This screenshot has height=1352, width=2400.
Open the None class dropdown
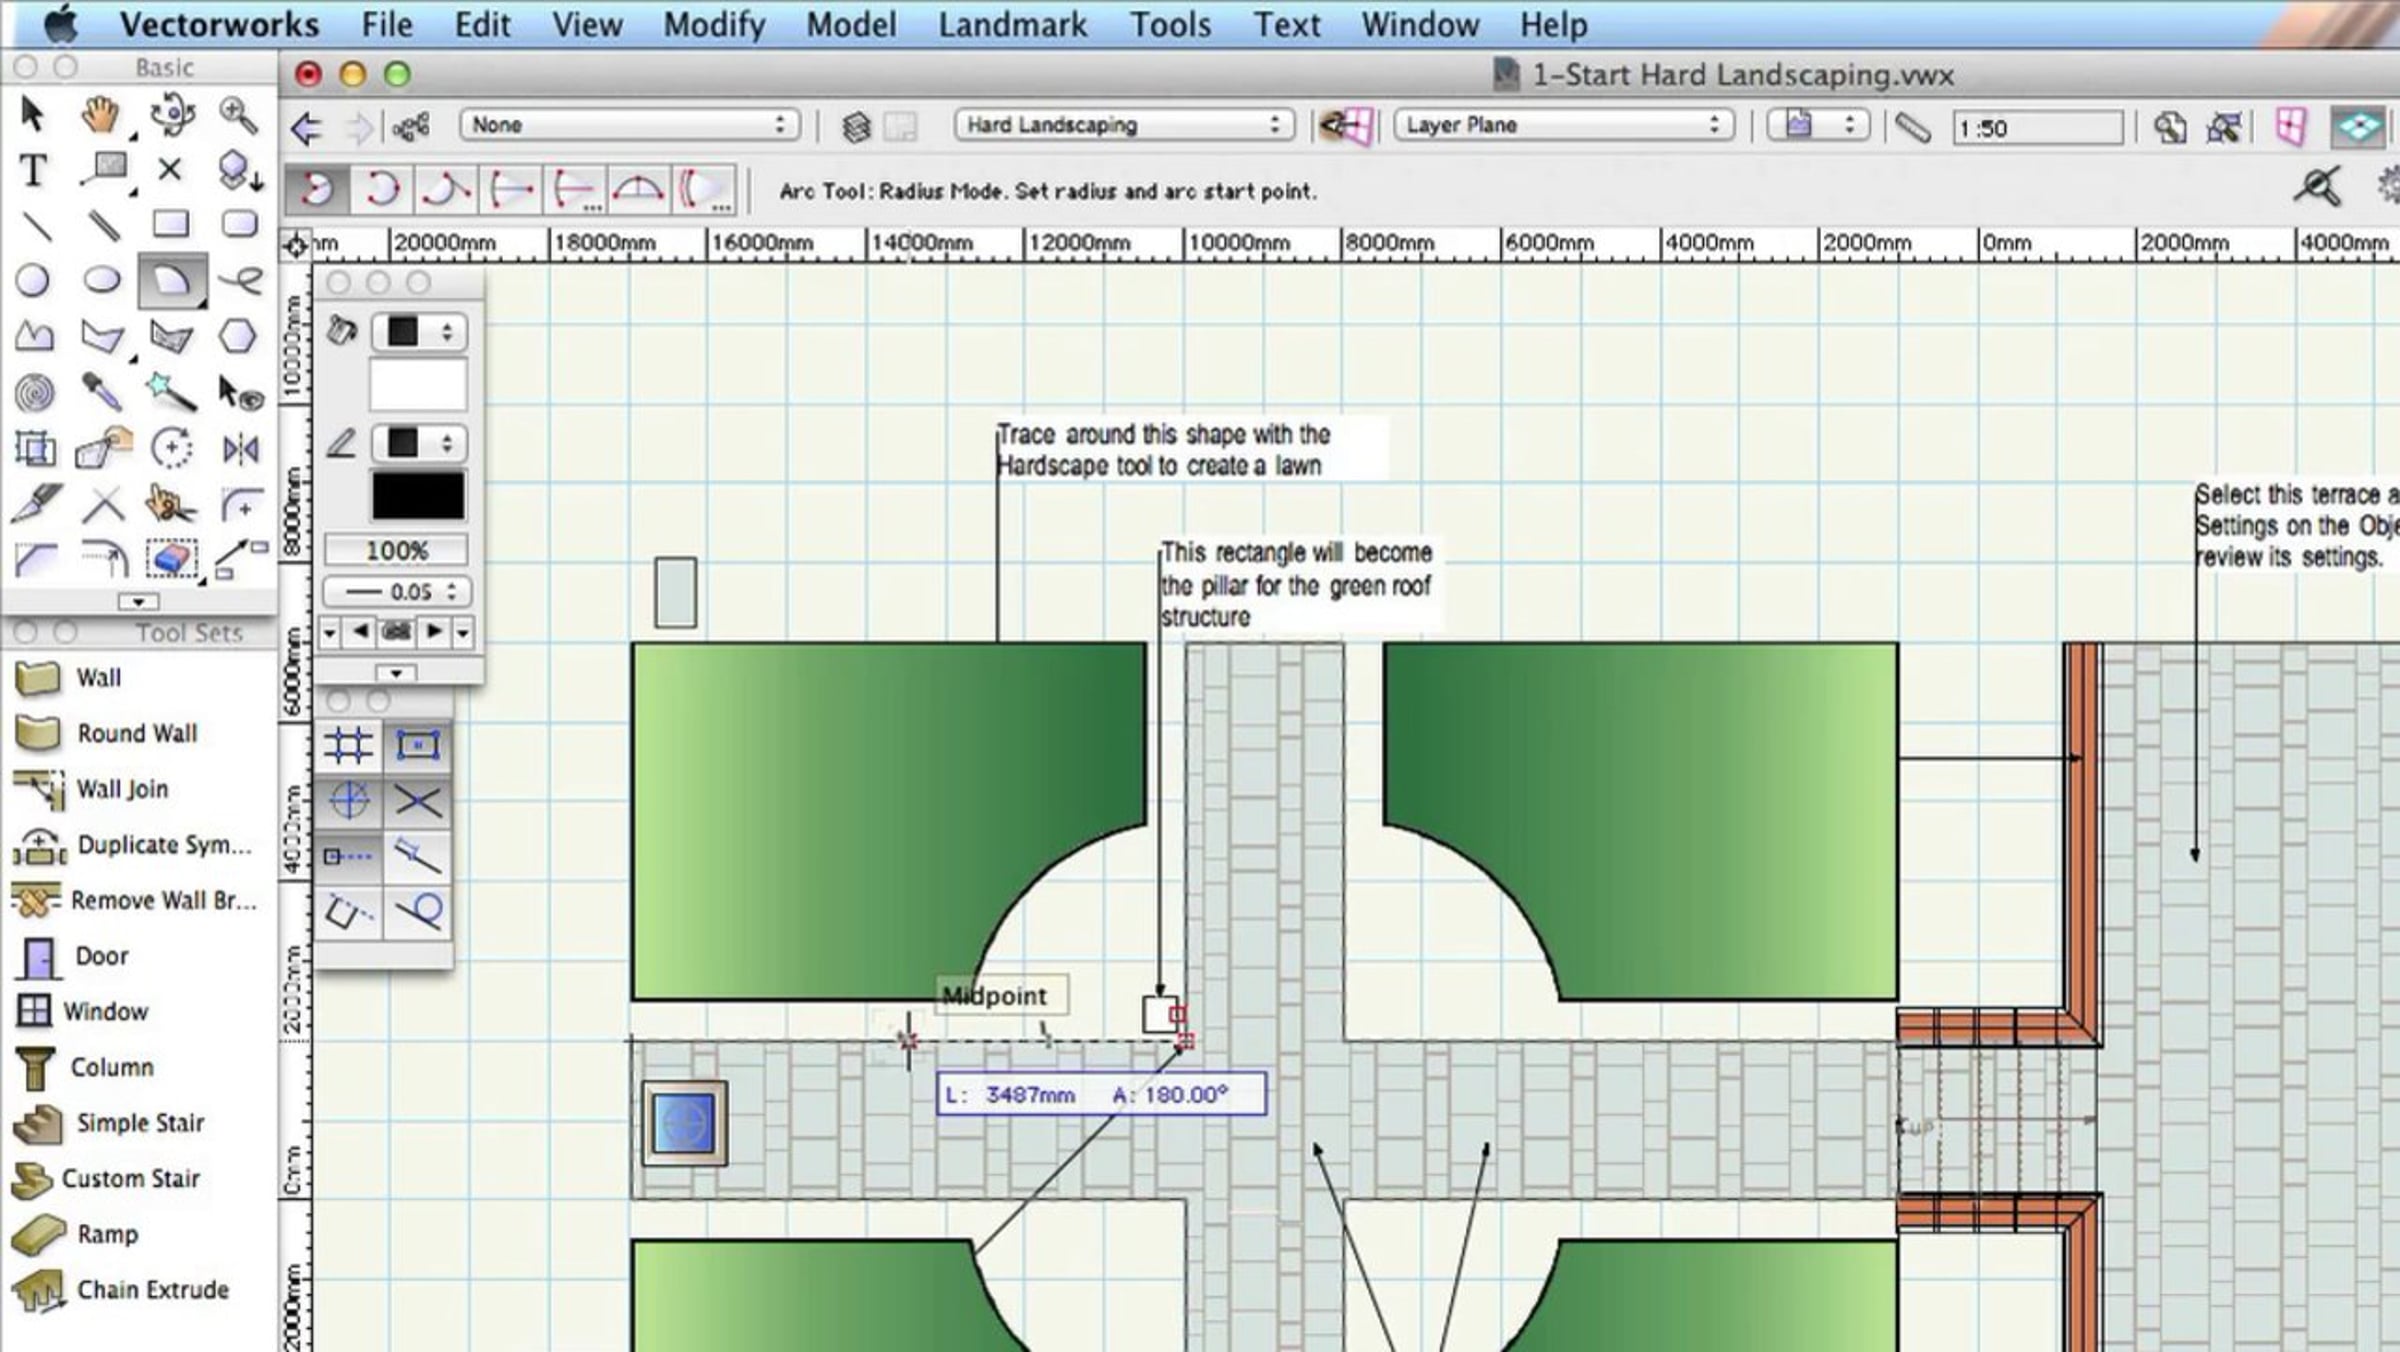coord(629,125)
